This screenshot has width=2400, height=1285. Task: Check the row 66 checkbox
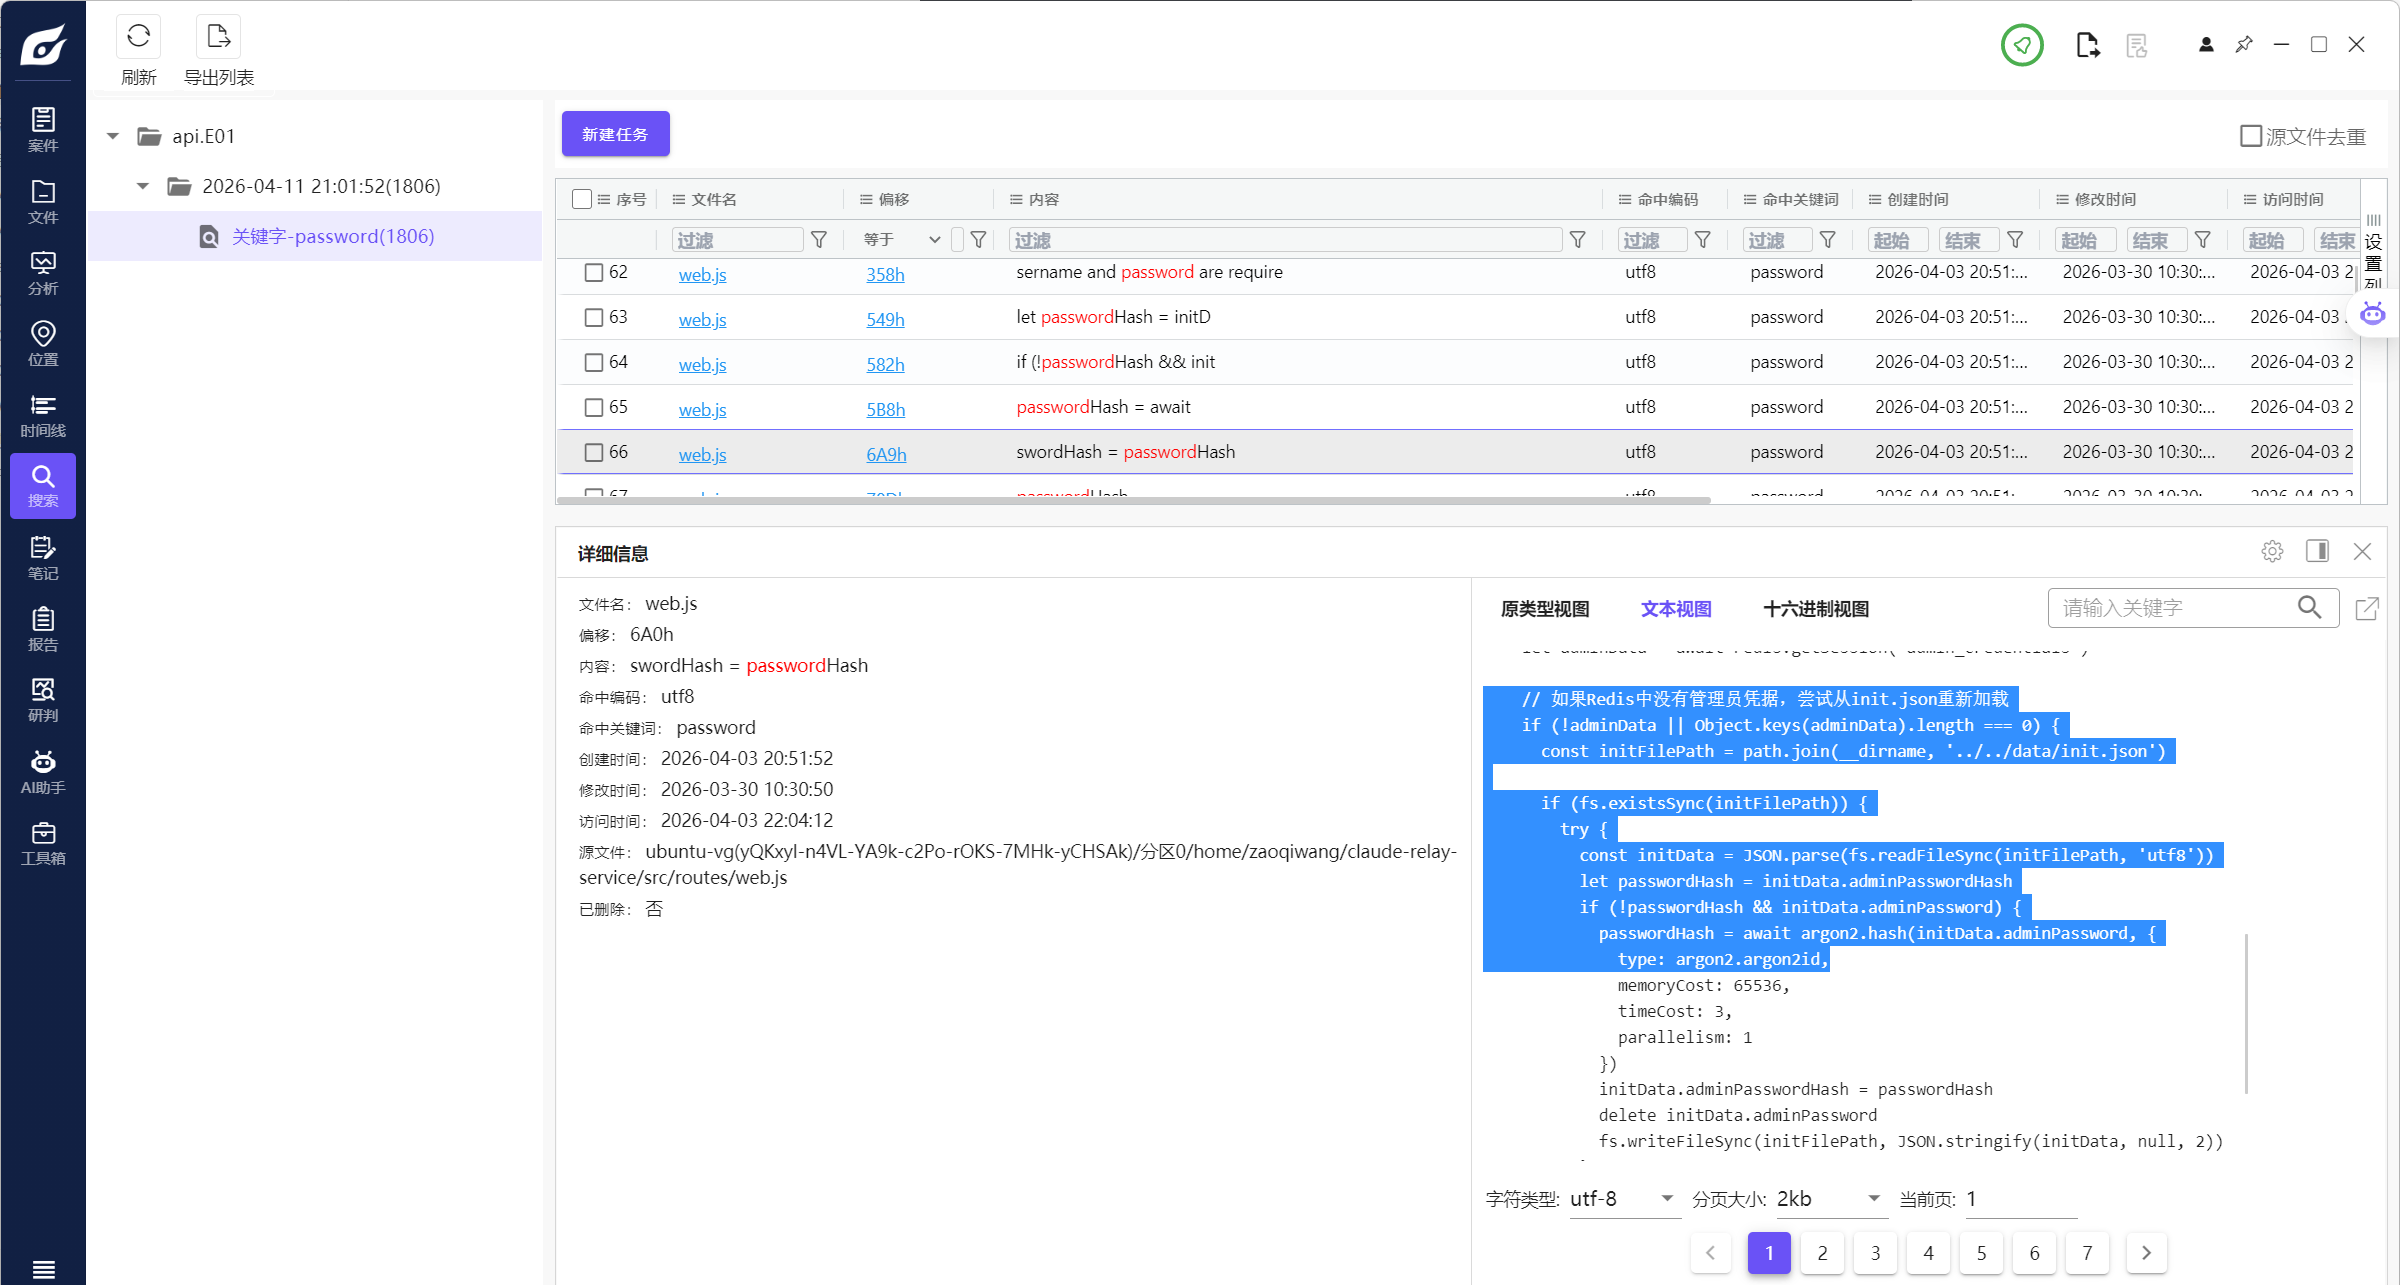click(x=594, y=452)
